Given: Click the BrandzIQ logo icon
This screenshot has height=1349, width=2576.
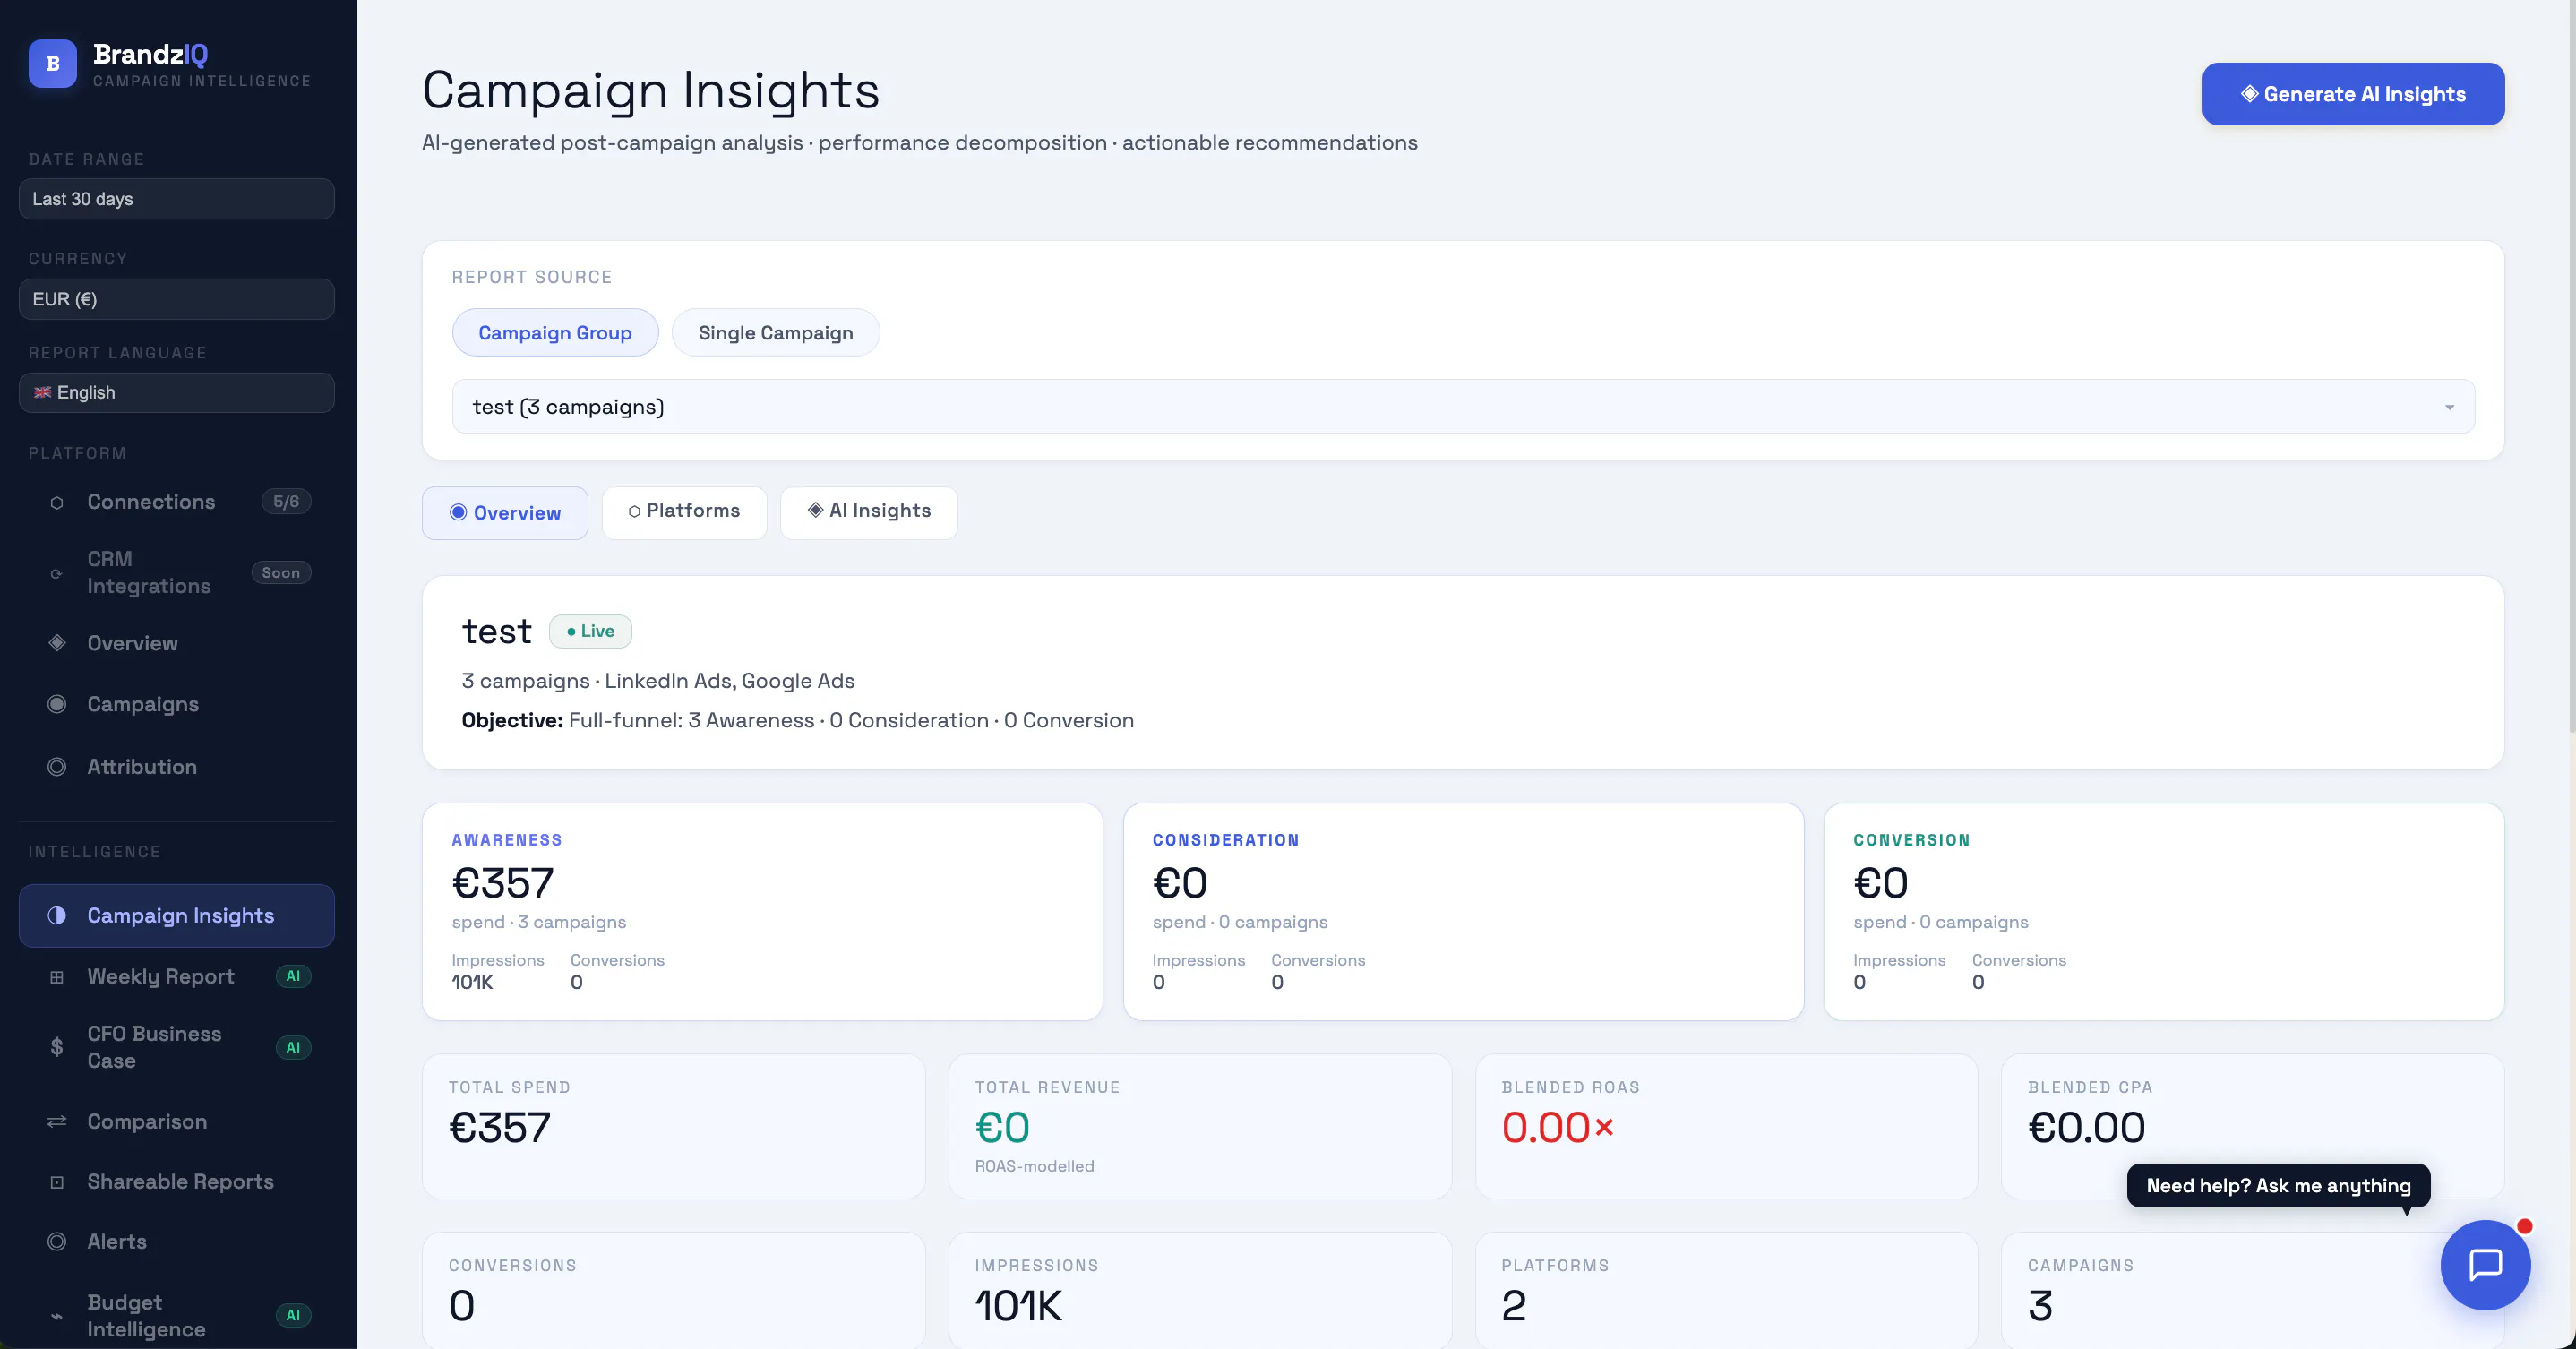Looking at the screenshot, I should pyautogui.click(x=53, y=64).
